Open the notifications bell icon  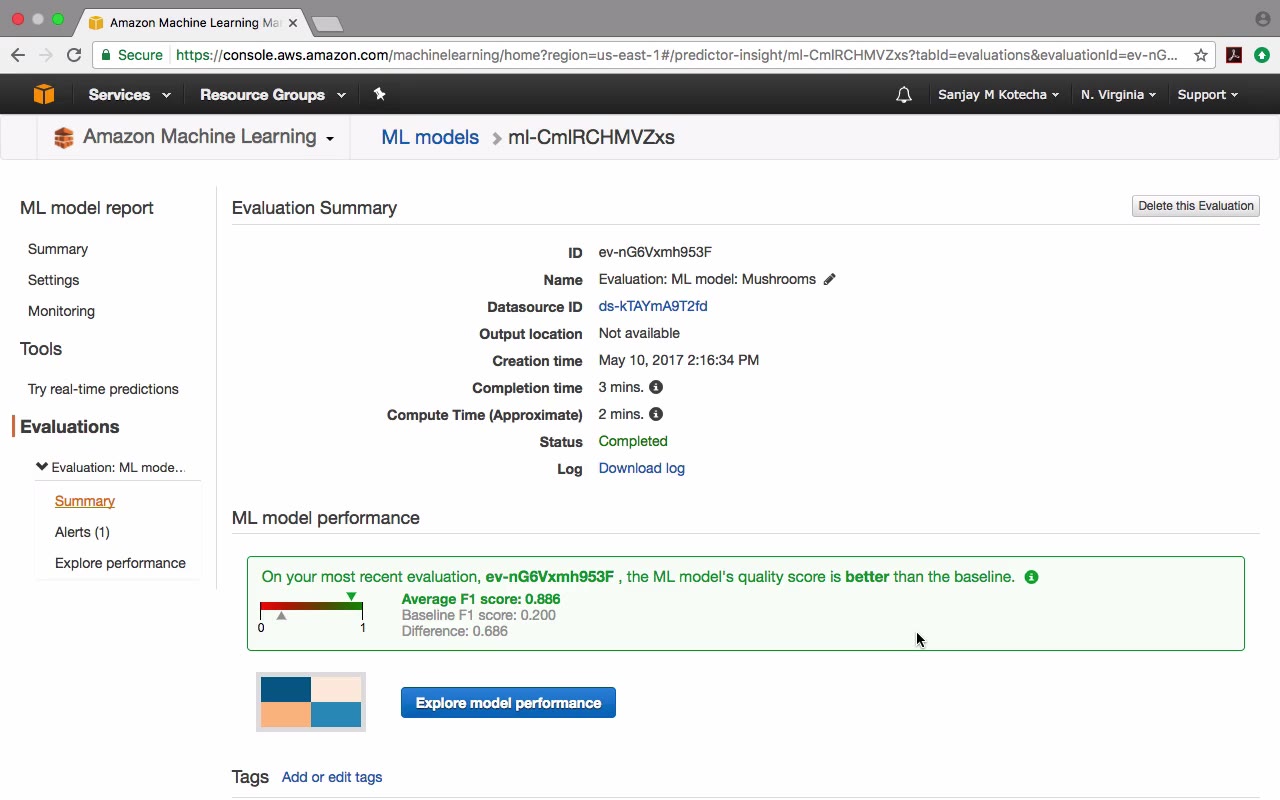[x=904, y=95]
